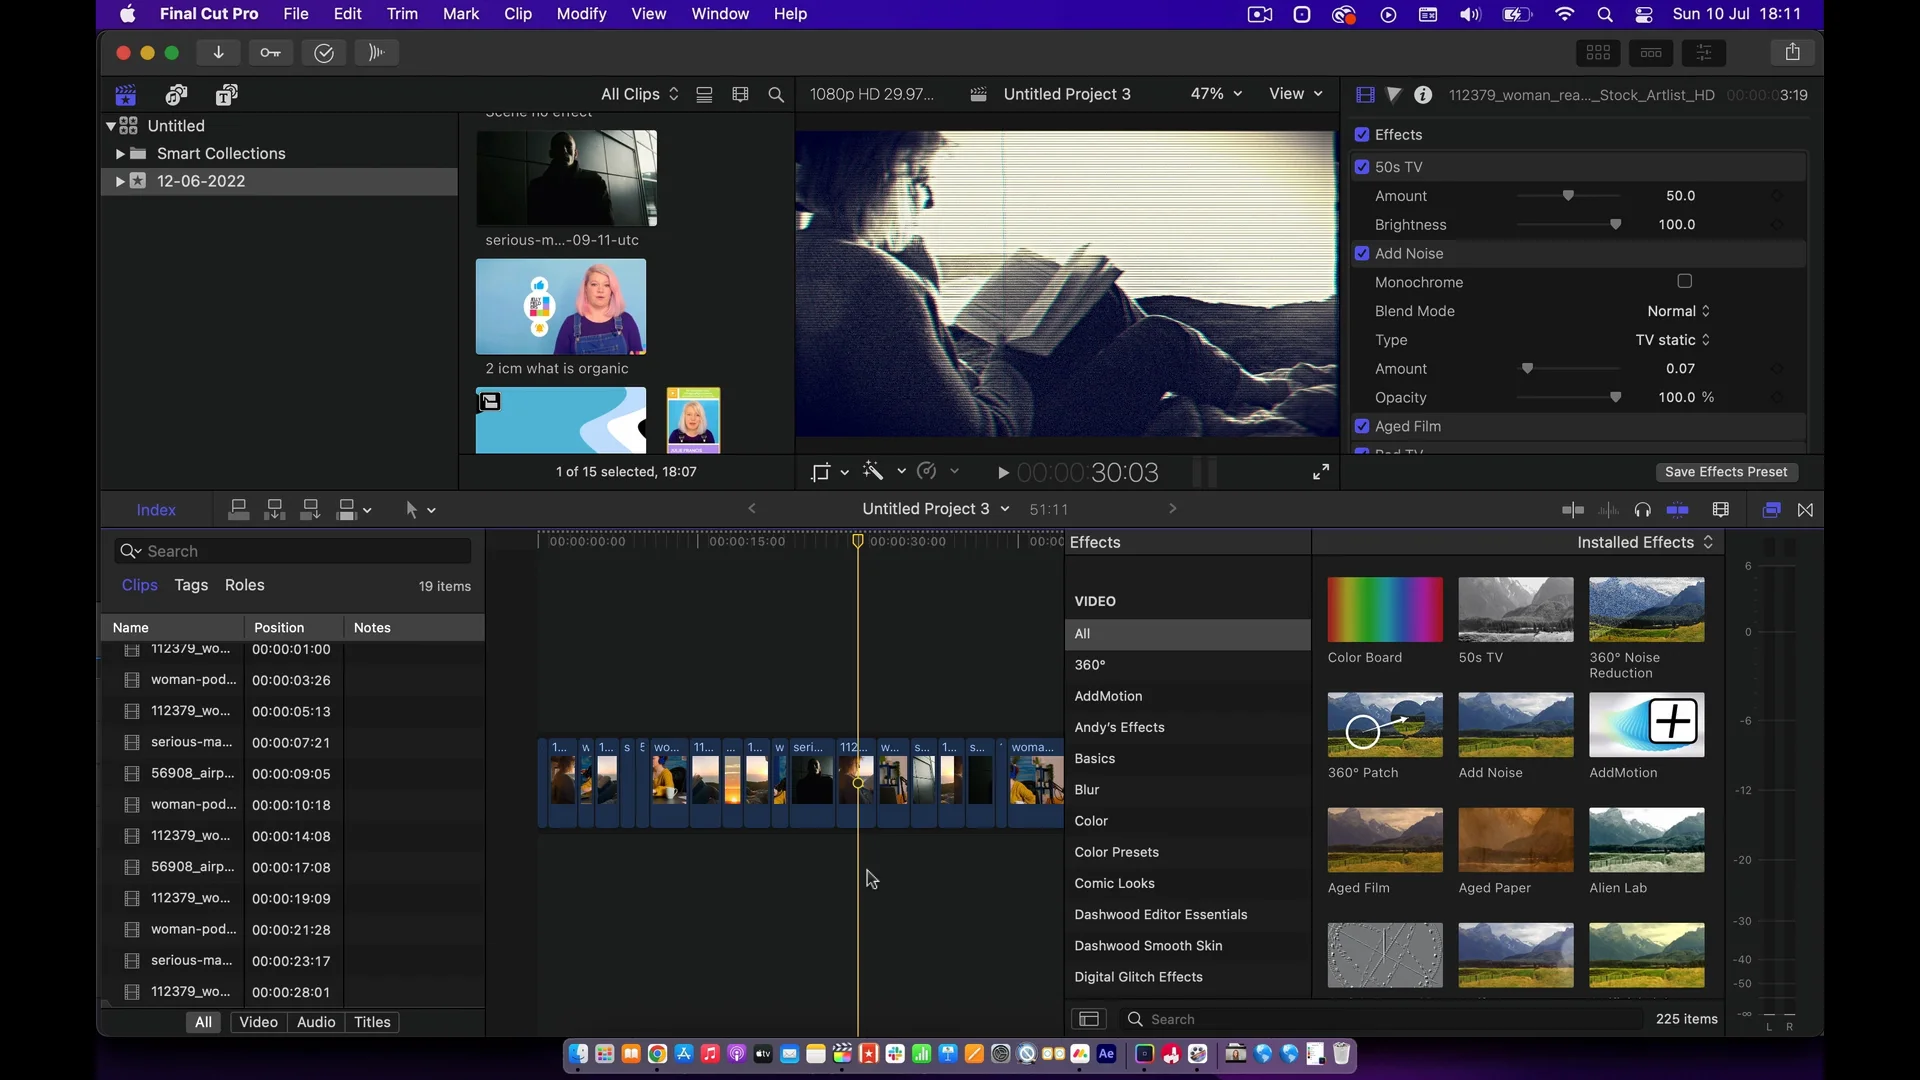Select the Info inspector icon
The width and height of the screenshot is (1920, 1080).
1423,95
